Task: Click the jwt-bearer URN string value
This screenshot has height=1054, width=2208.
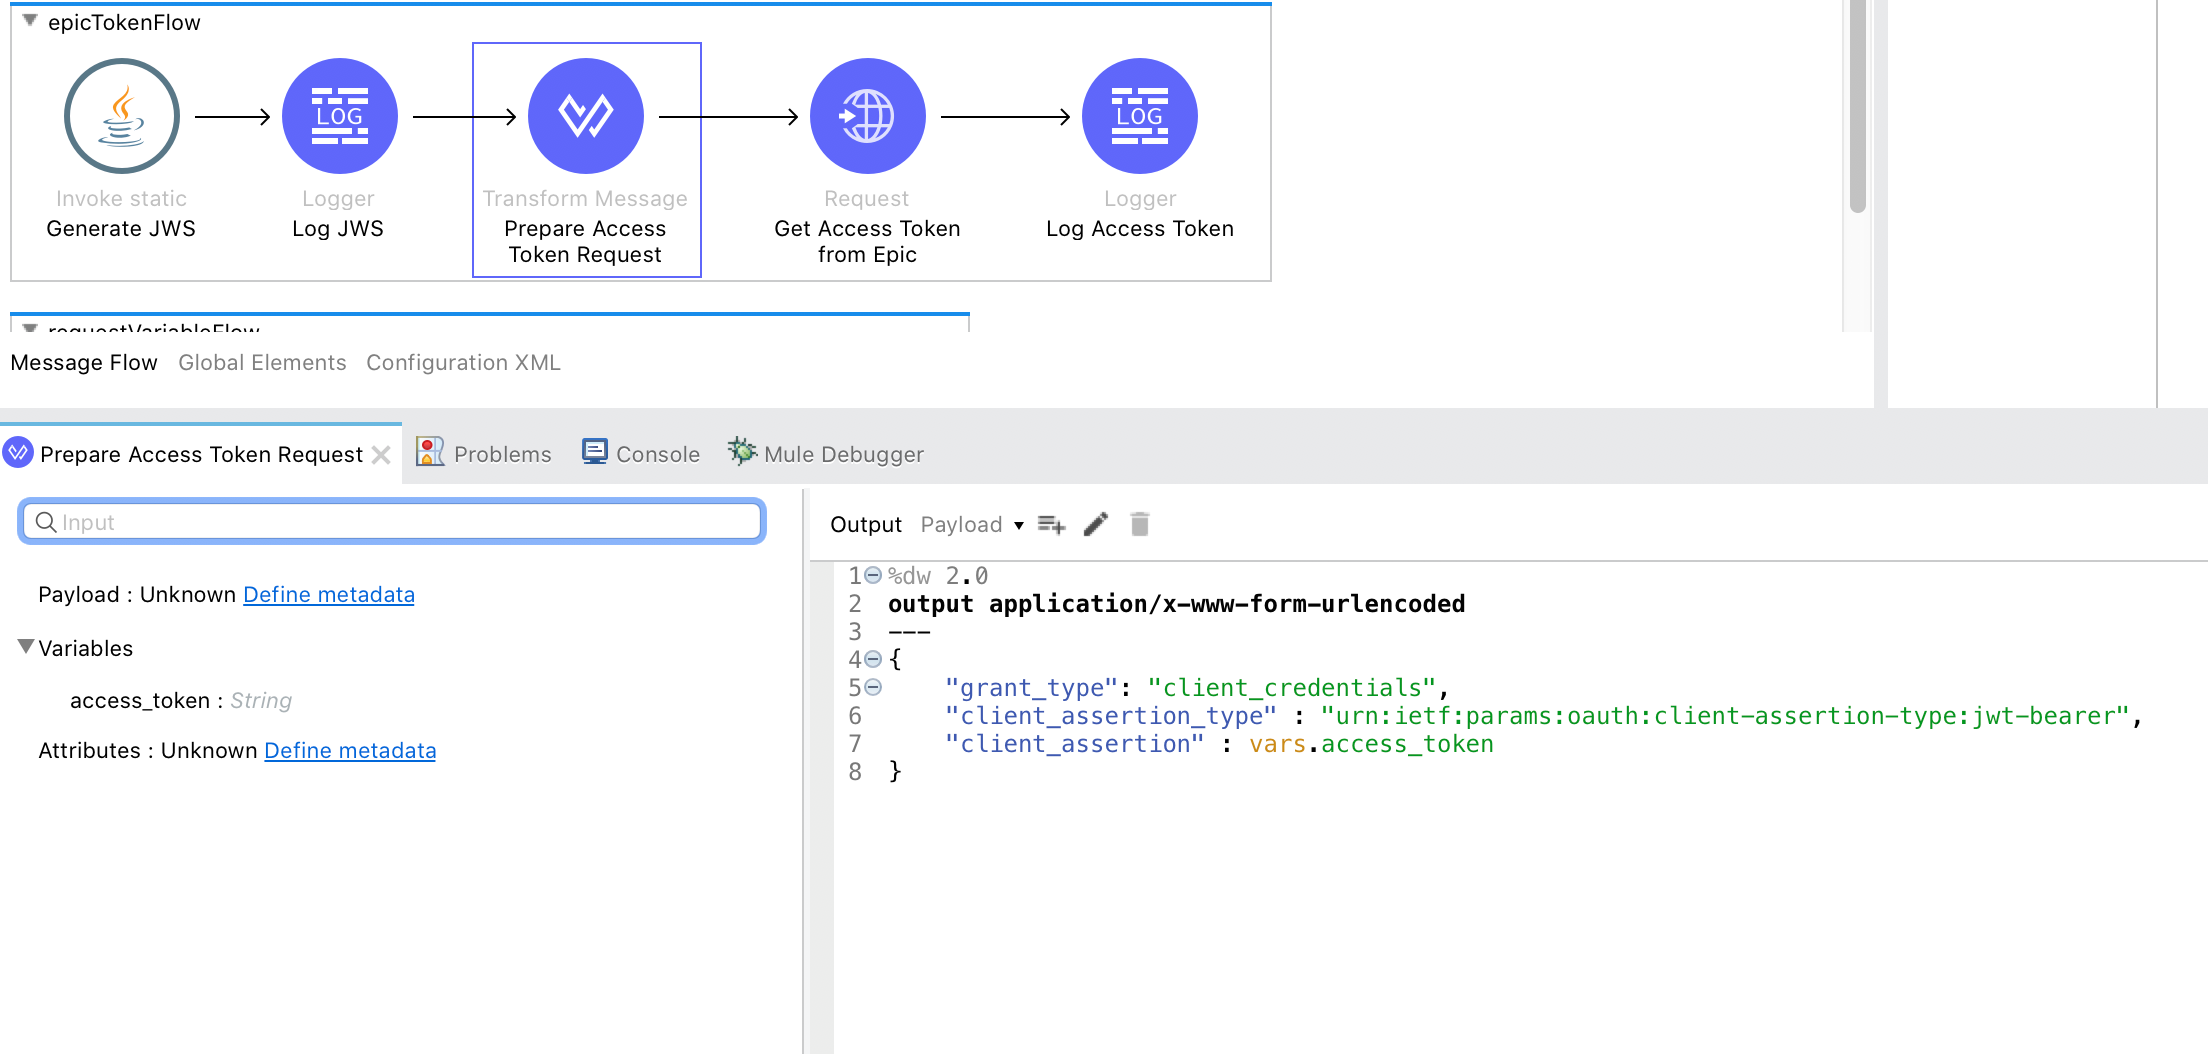Action: tap(1725, 716)
